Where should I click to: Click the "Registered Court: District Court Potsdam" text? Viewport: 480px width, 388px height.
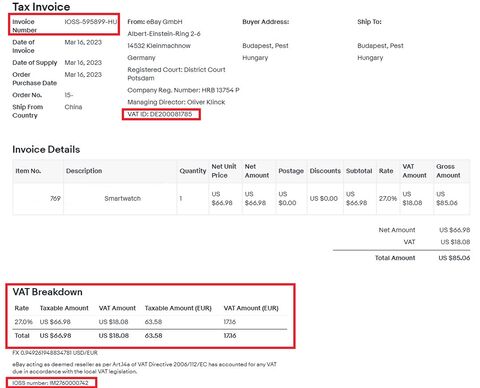pos(176,74)
